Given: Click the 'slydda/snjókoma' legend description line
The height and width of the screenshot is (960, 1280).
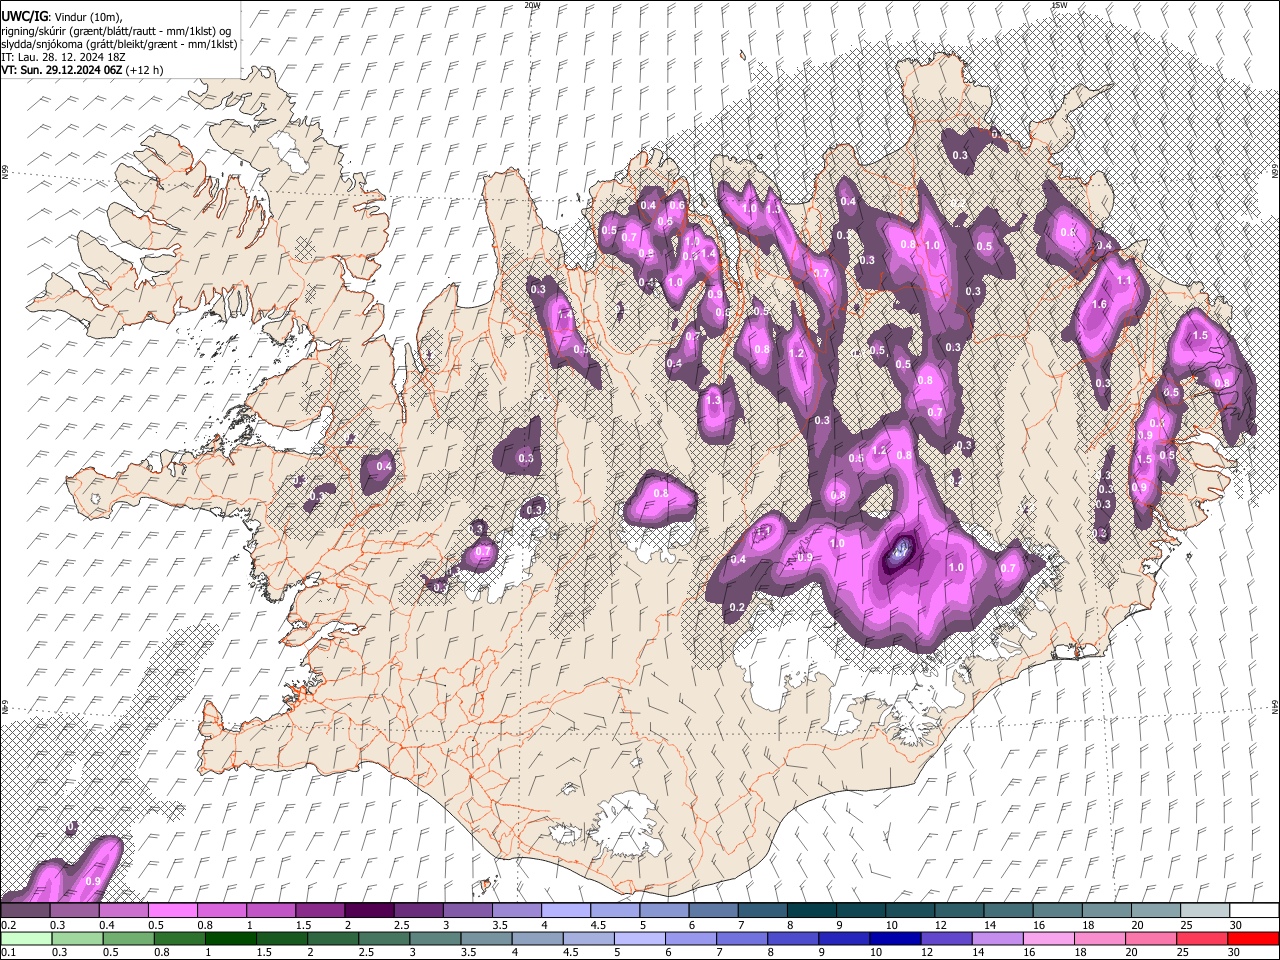Looking at the screenshot, I should click(119, 44).
